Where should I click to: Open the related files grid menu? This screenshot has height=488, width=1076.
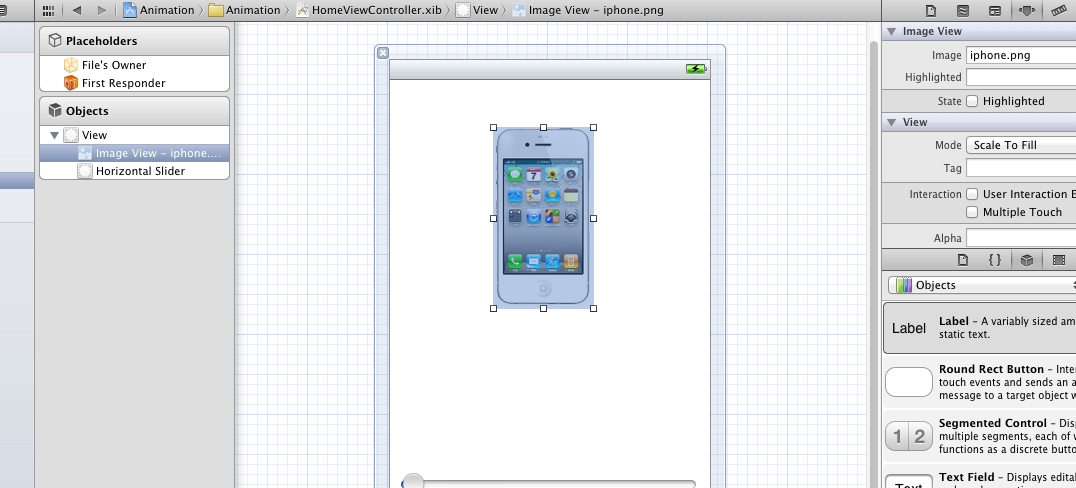tap(48, 10)
